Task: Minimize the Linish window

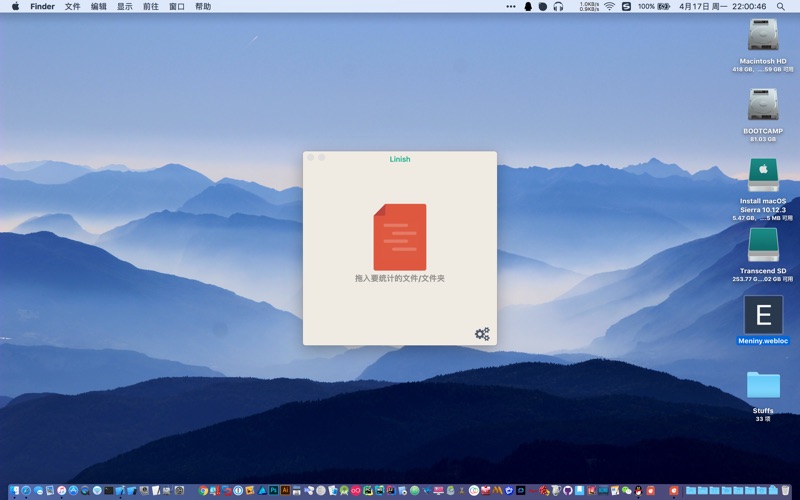Action: (321, 158)
